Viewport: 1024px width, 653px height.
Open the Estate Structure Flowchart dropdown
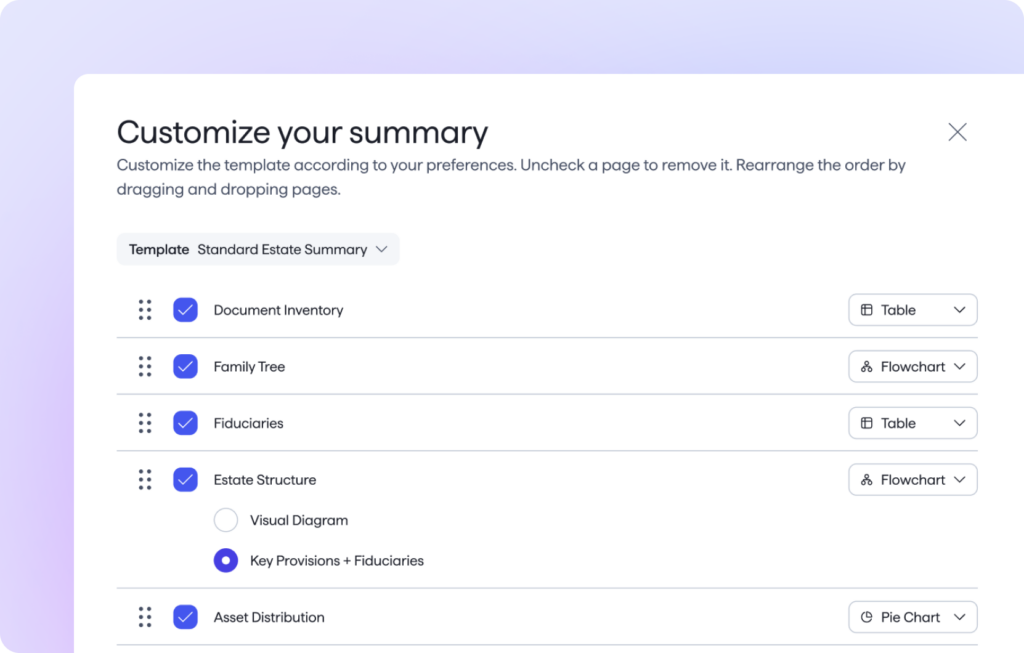coord(912,480)
